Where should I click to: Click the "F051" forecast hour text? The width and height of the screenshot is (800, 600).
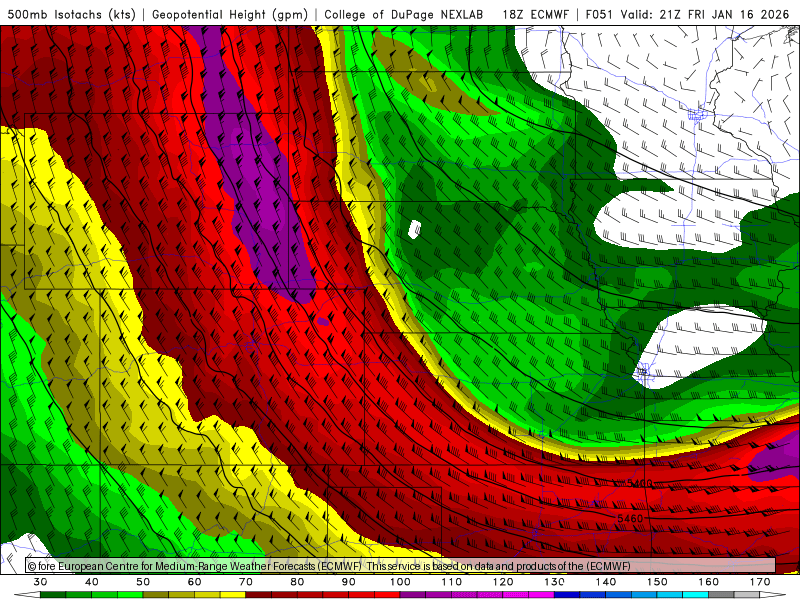(x=600, y=15)
